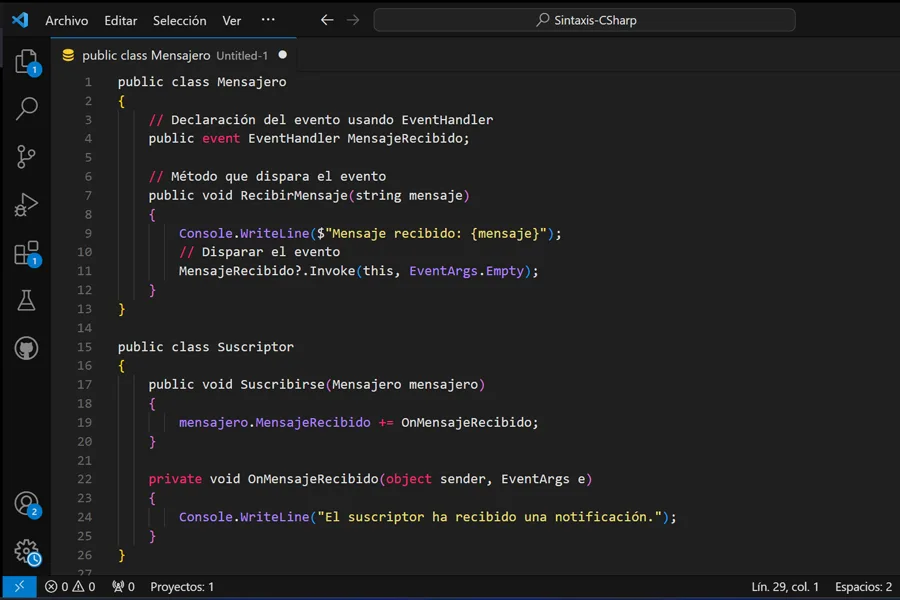Click 'Suscribirse' method name on line 17

point(282,384)
